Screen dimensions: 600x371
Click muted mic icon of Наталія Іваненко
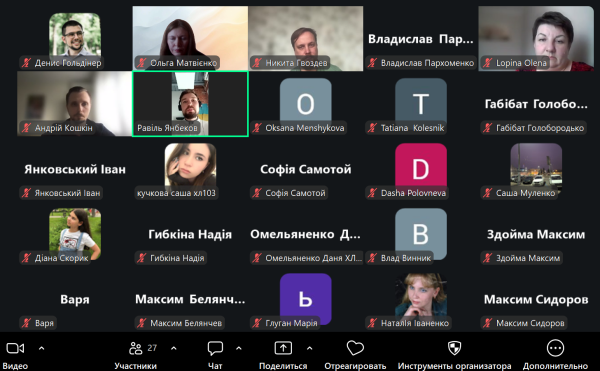[x=372, y=323]
